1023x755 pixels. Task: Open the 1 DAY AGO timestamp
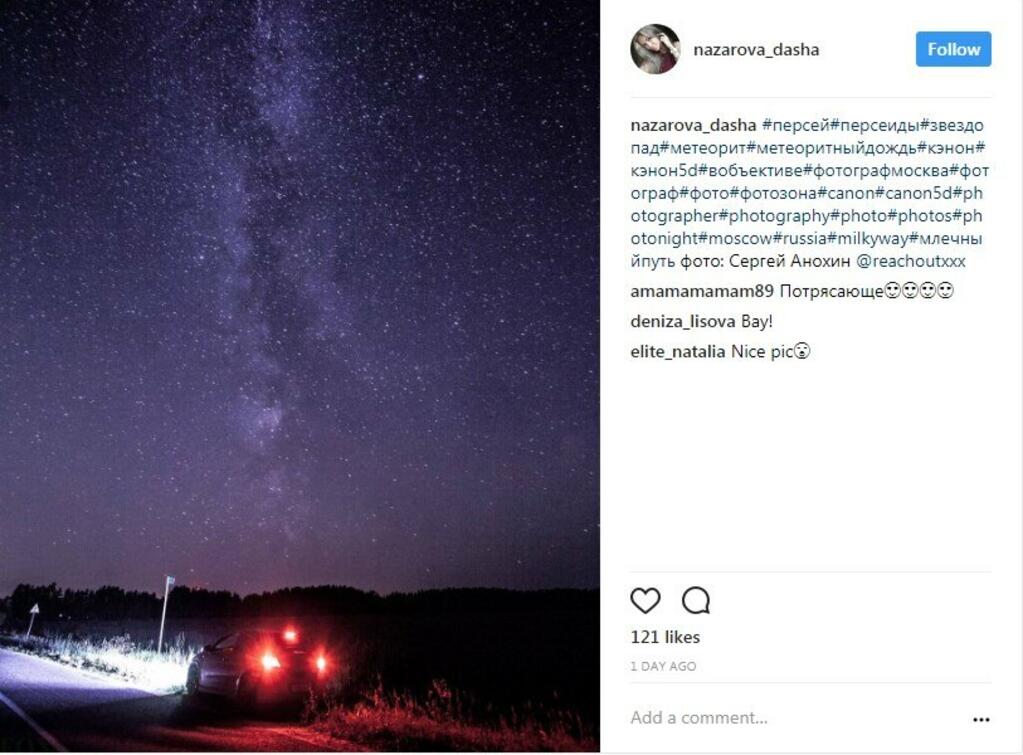point(663,666)
